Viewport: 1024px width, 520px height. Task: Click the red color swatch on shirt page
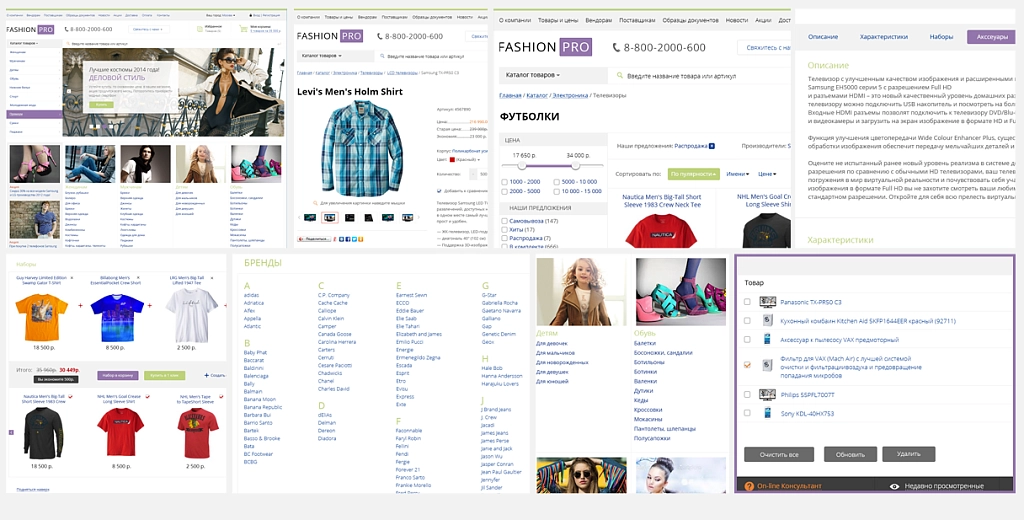(x=452, y=159)
